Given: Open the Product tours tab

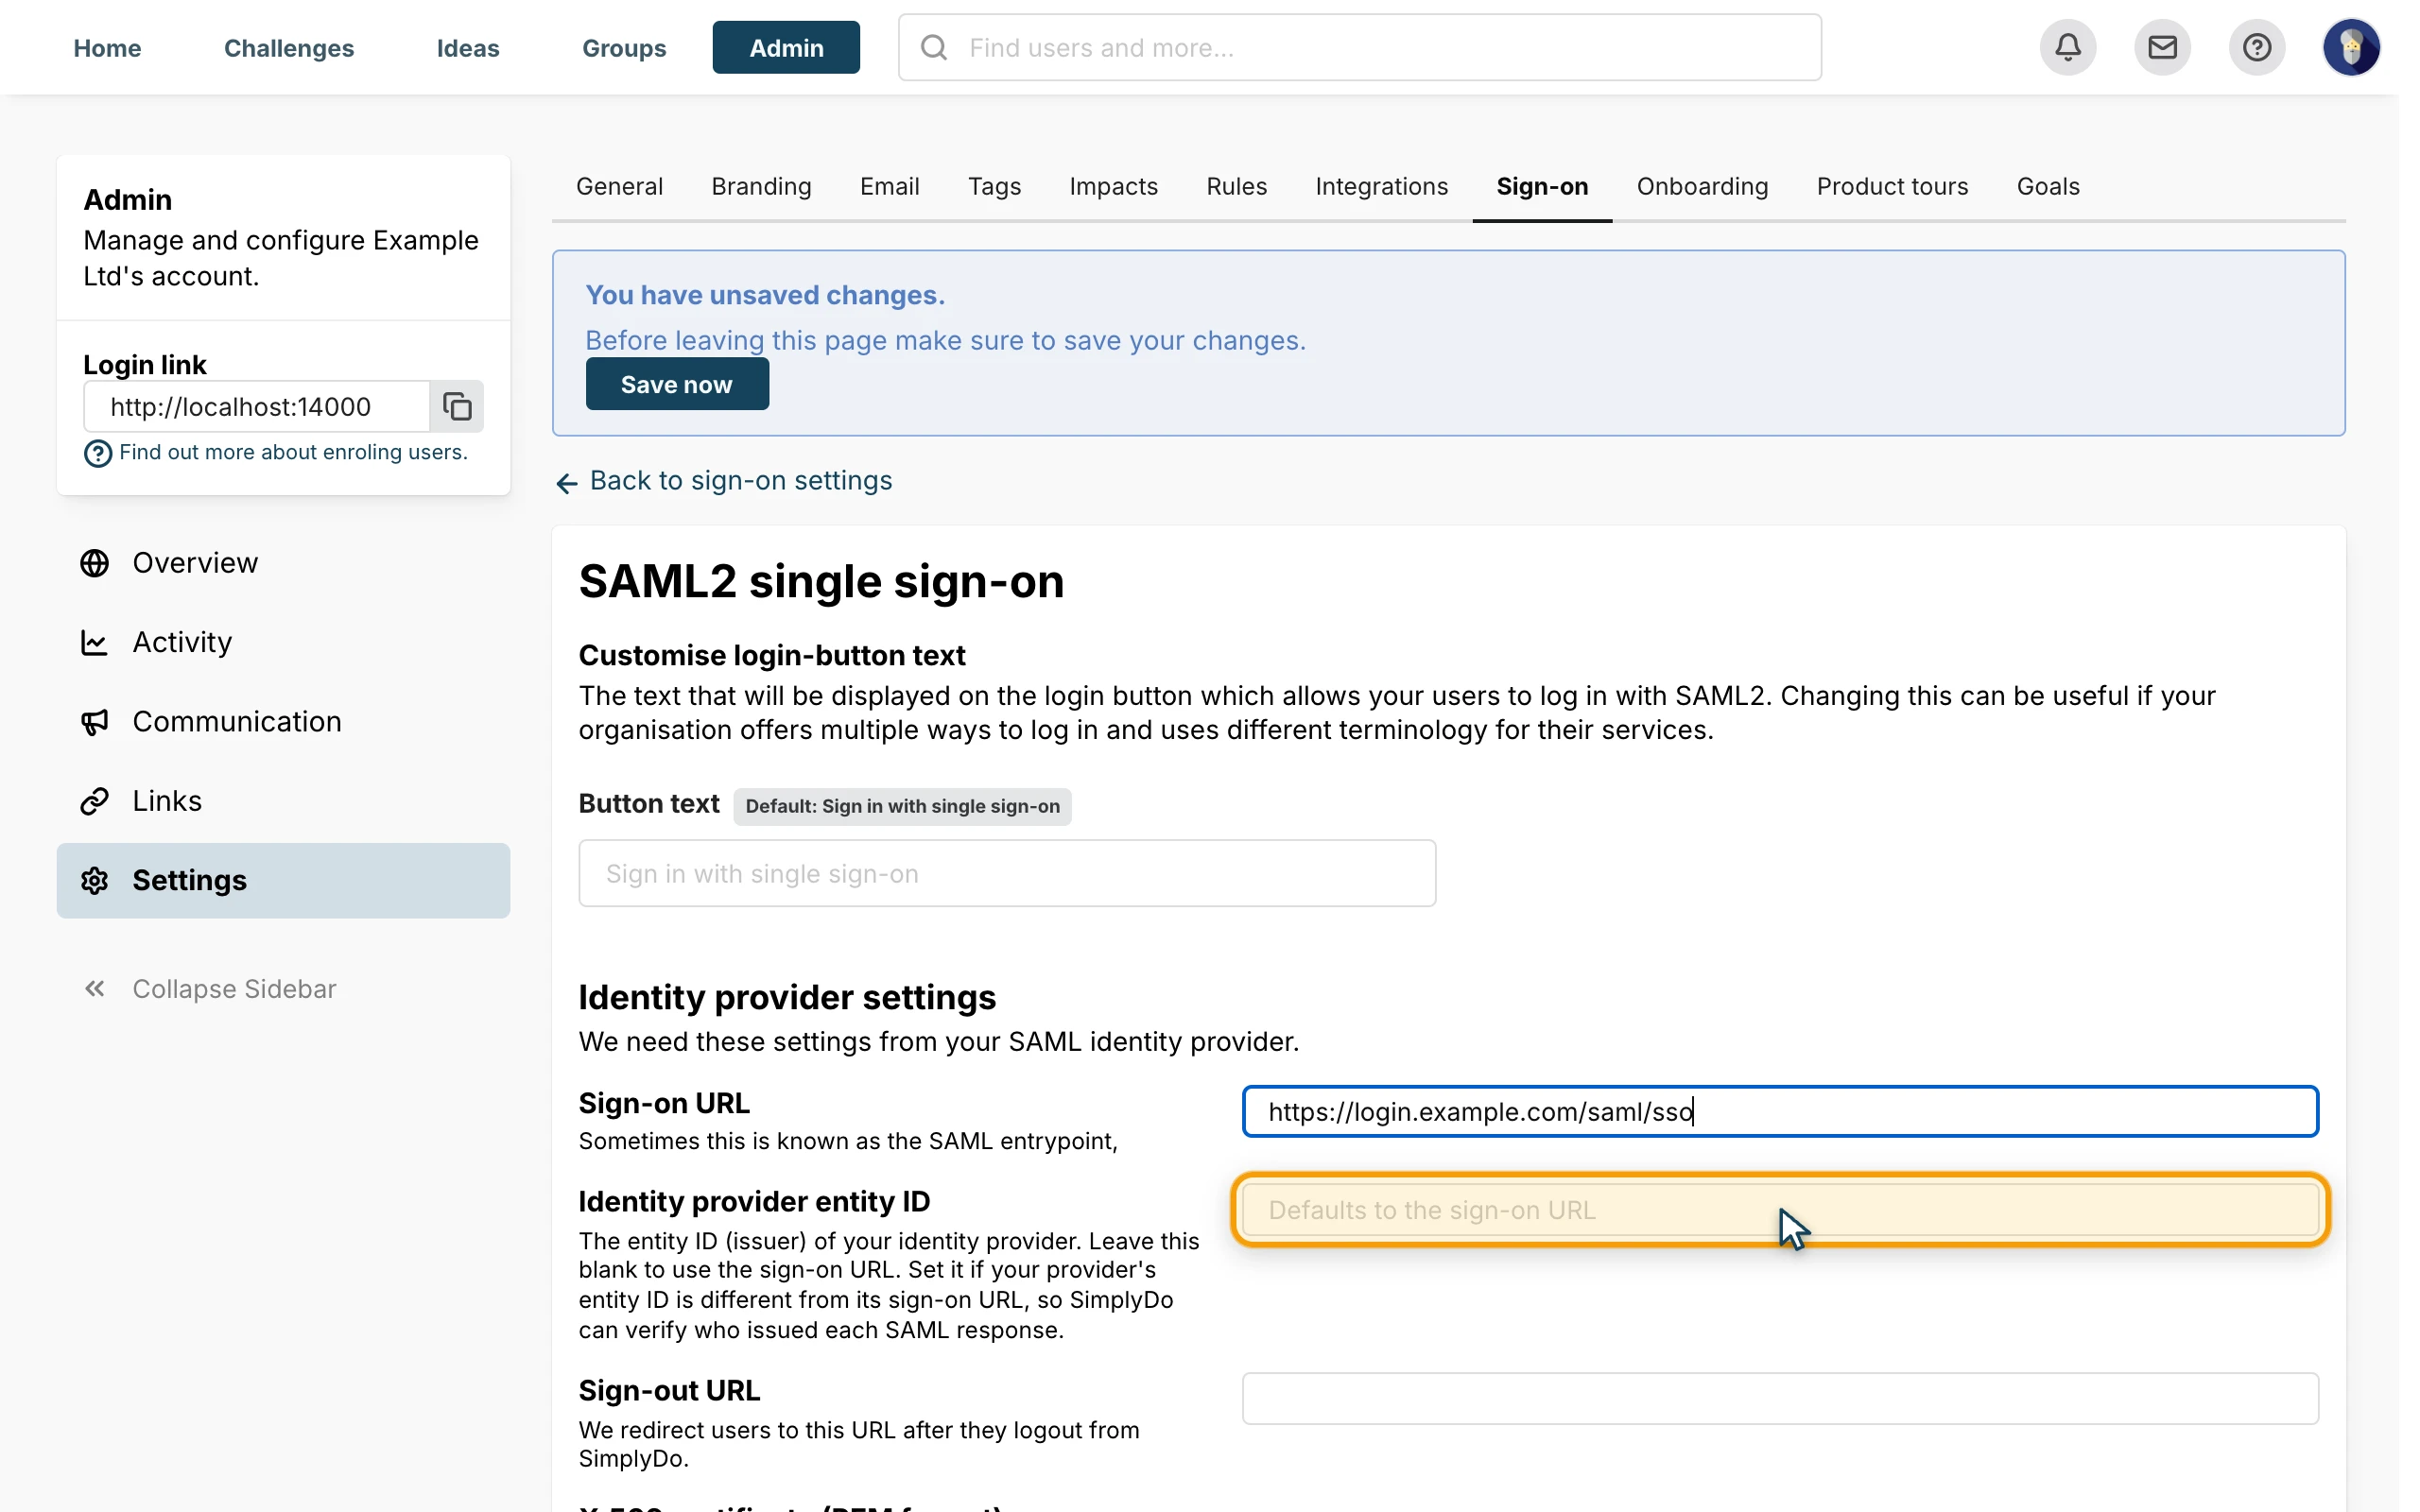Looking at the screenshot, I should tap(1892, 186).
